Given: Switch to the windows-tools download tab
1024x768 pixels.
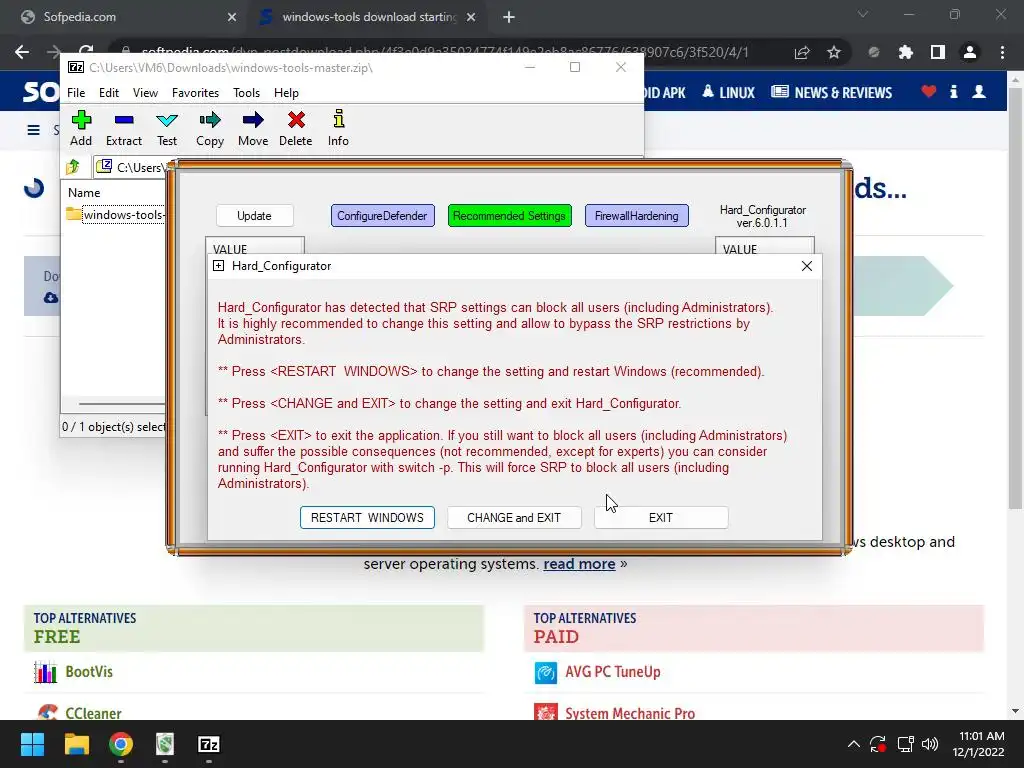Looking at the screenshot, I should coord(368,17).
